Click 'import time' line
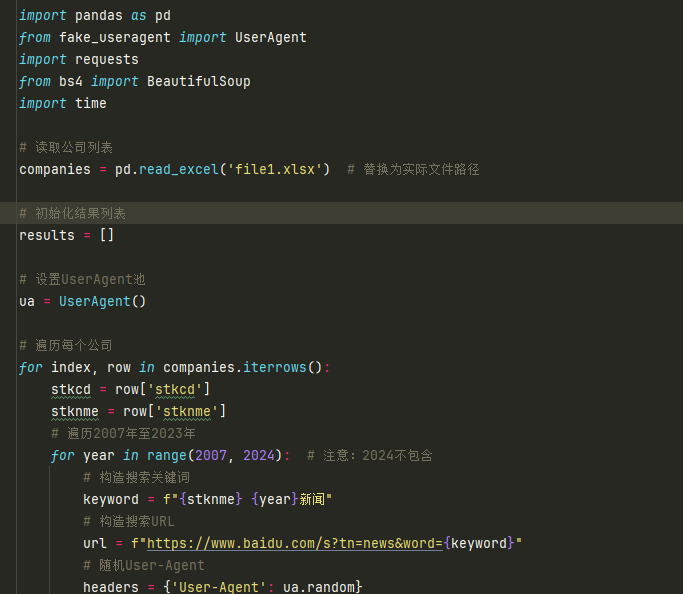The height and width of the screenshot is (594, 683). (63, 104)
